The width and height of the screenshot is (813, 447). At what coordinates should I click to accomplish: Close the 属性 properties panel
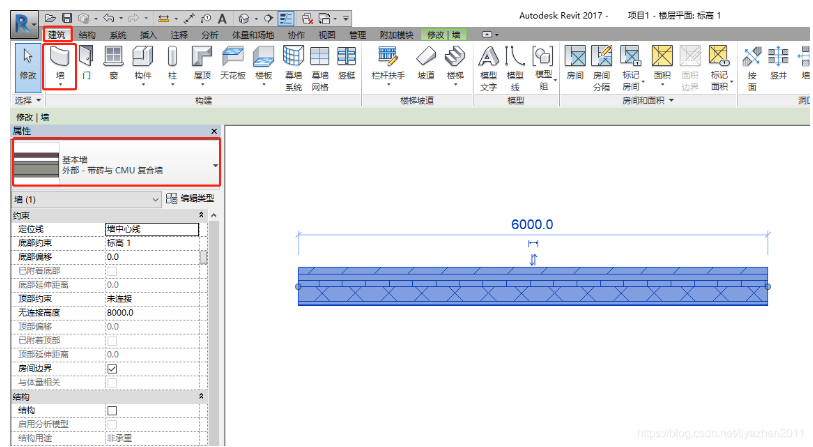pyautogui.click(x=214, y=132)
